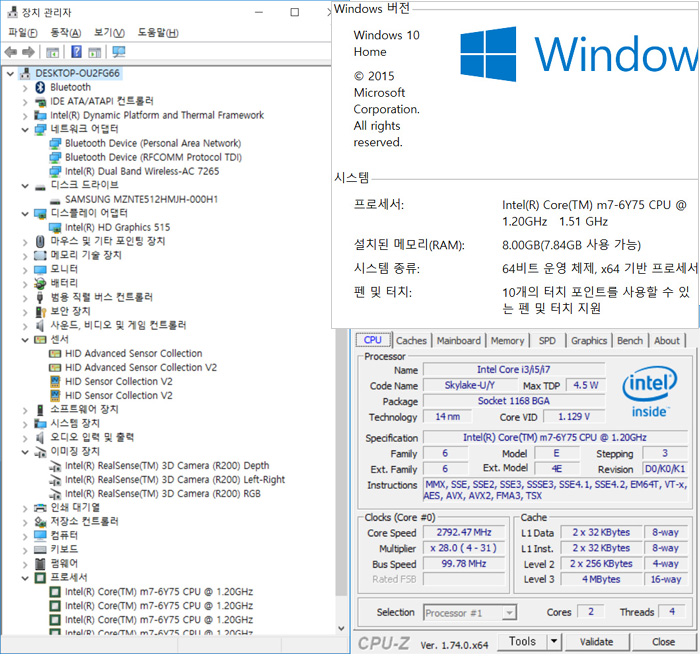Click the 저장소 컨트롤러 icon

point(40,522)
